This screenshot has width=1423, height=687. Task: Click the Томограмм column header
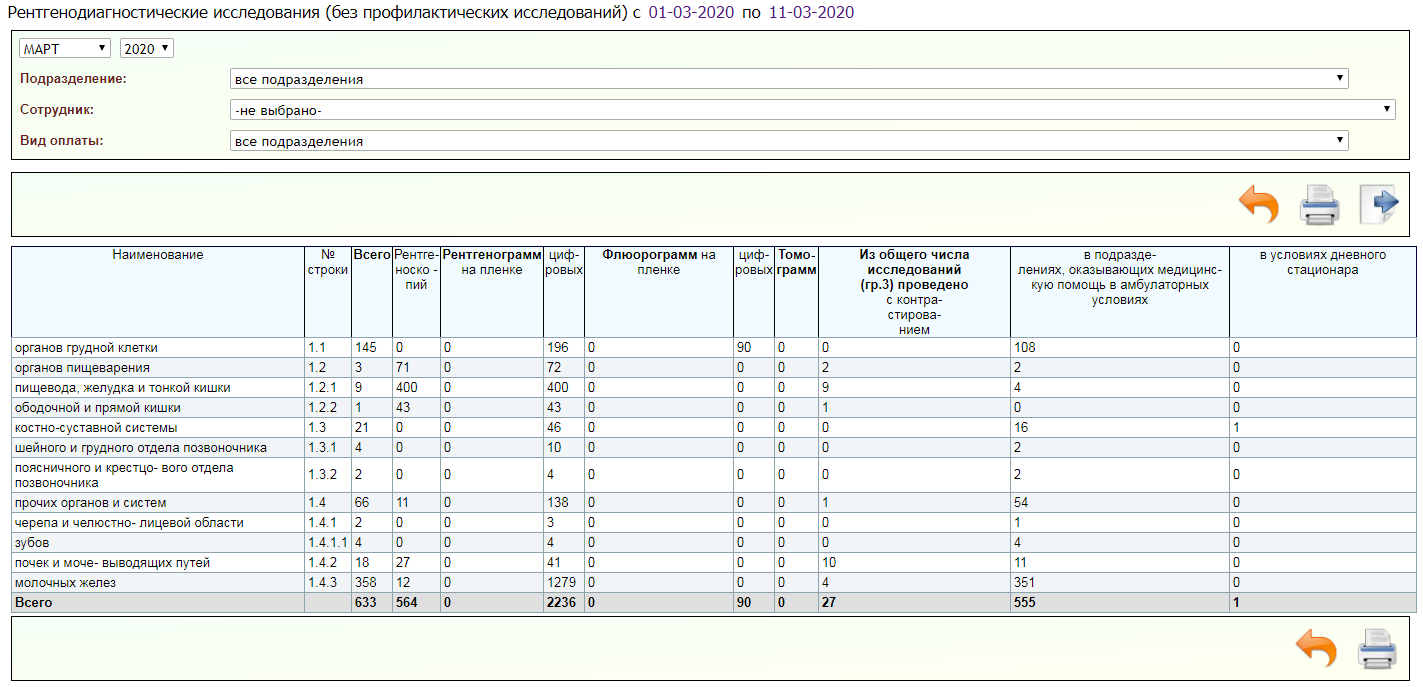click(797, 262)
